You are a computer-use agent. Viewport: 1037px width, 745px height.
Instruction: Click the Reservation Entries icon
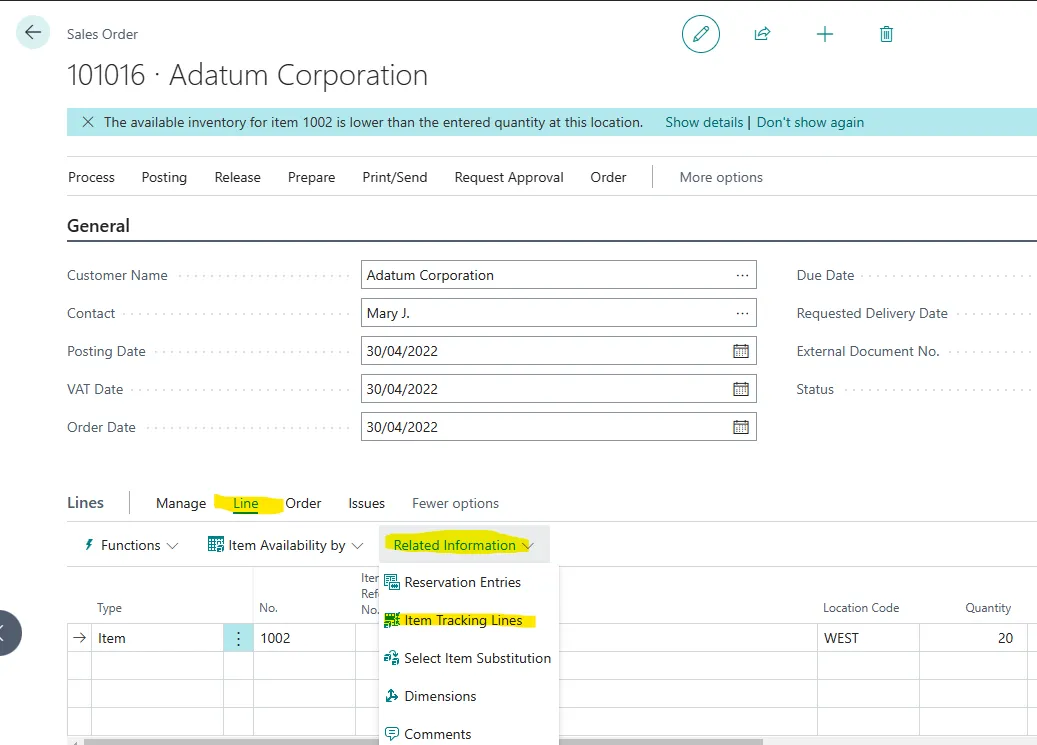click(x=392, y=582)
